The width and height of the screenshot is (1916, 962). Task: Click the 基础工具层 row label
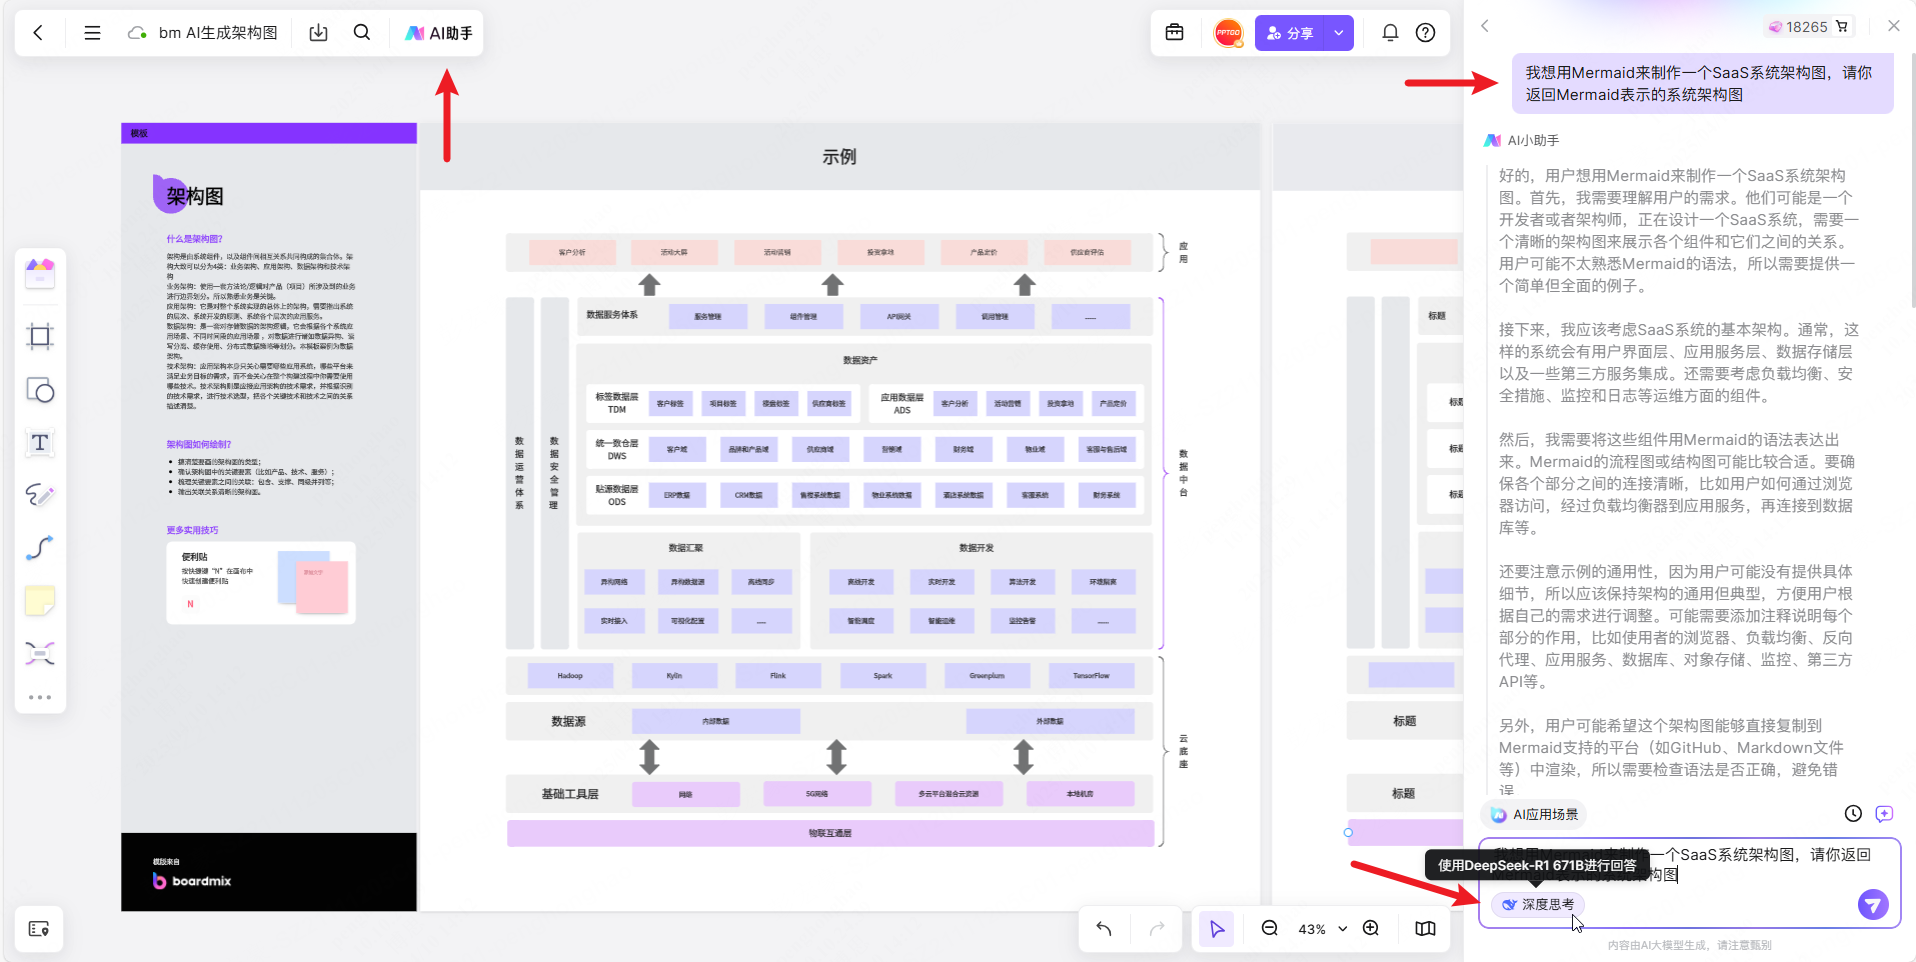pyautogui.click(x=570, y=794)
